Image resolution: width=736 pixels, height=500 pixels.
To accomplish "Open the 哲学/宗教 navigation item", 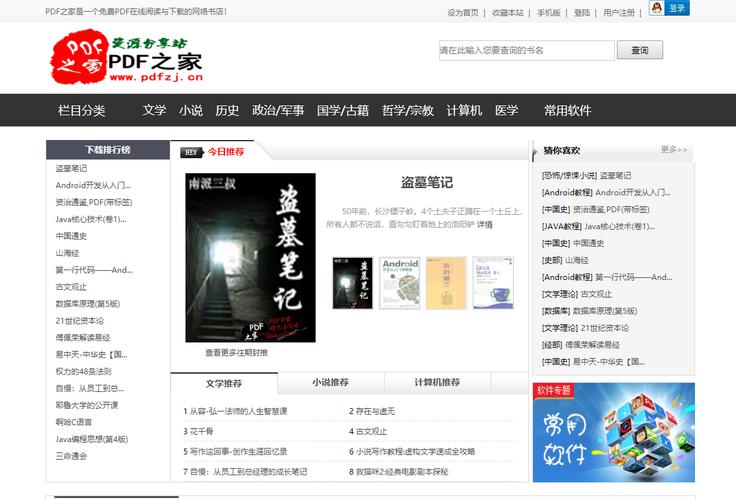I will click(407, 110).
